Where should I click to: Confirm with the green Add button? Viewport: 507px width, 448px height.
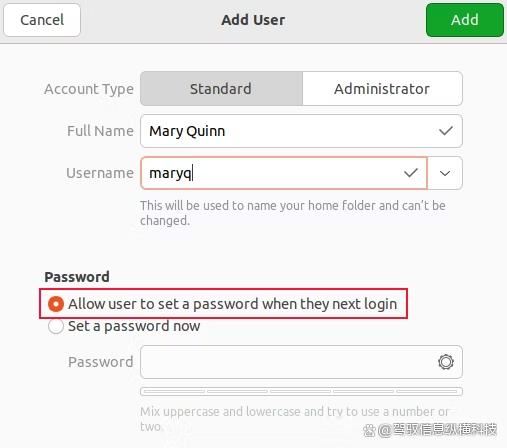[465, 20]
